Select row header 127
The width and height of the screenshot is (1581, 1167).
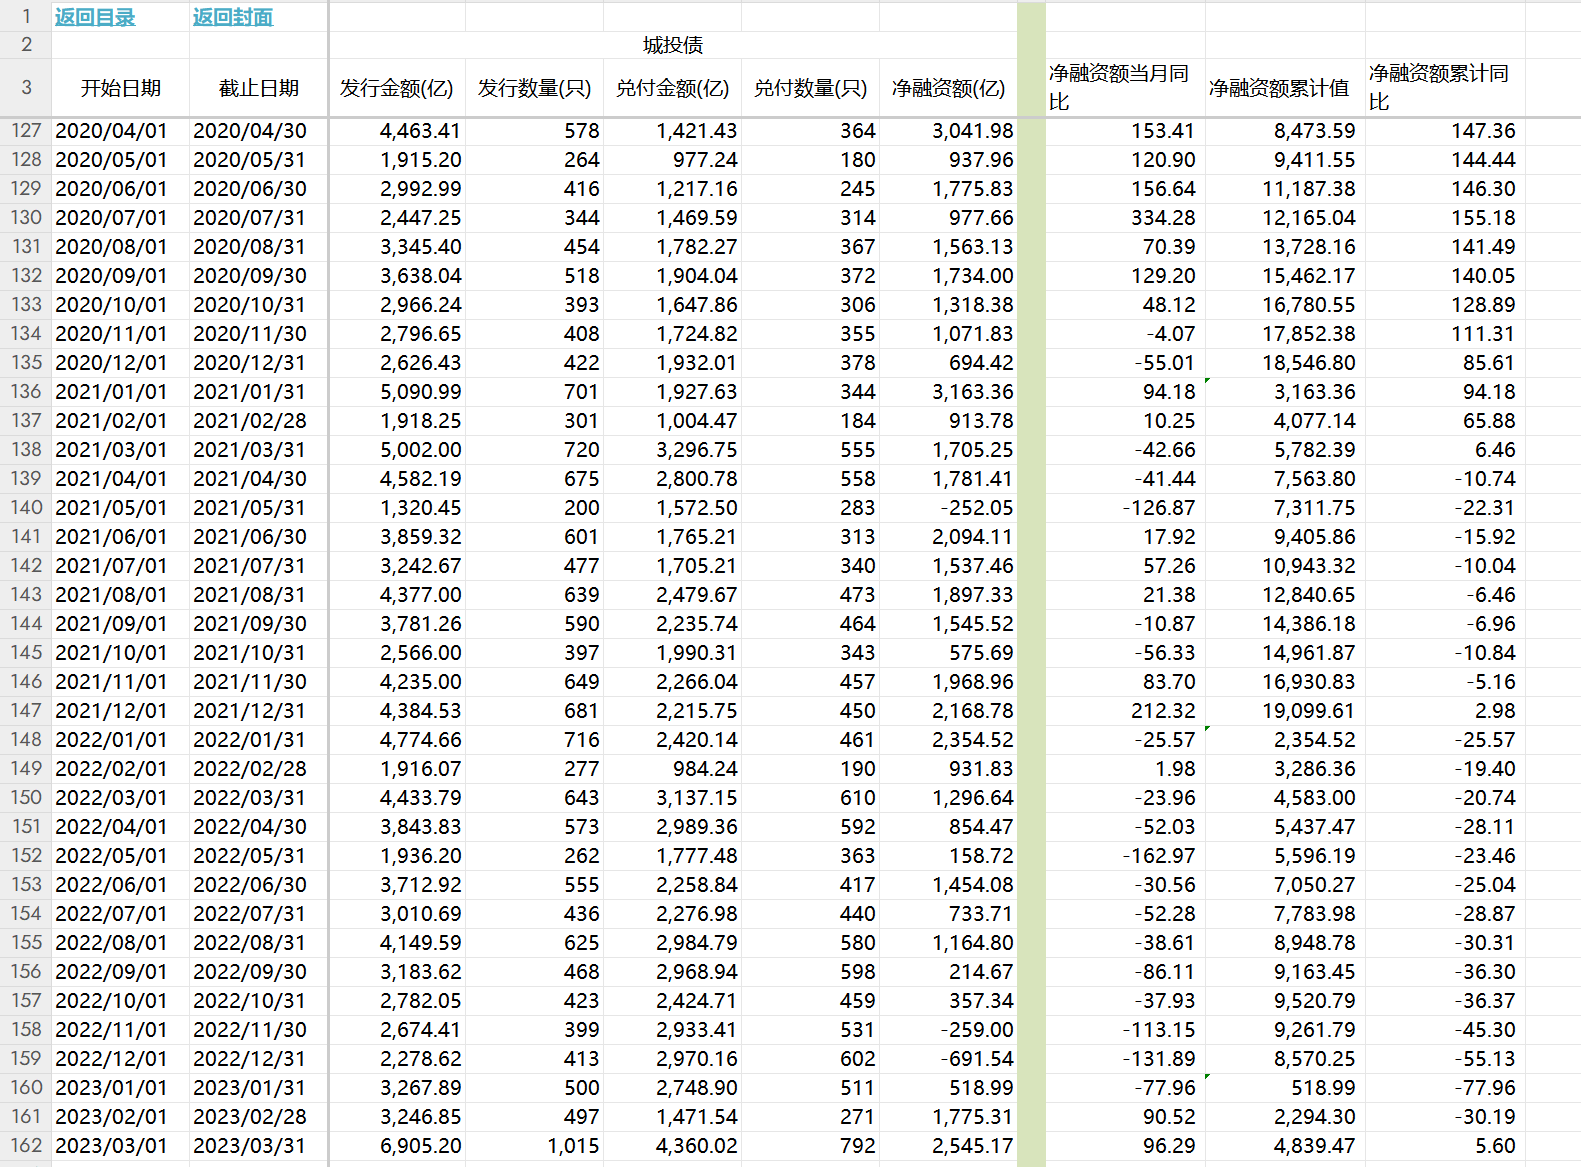click(x=26, y=131)
